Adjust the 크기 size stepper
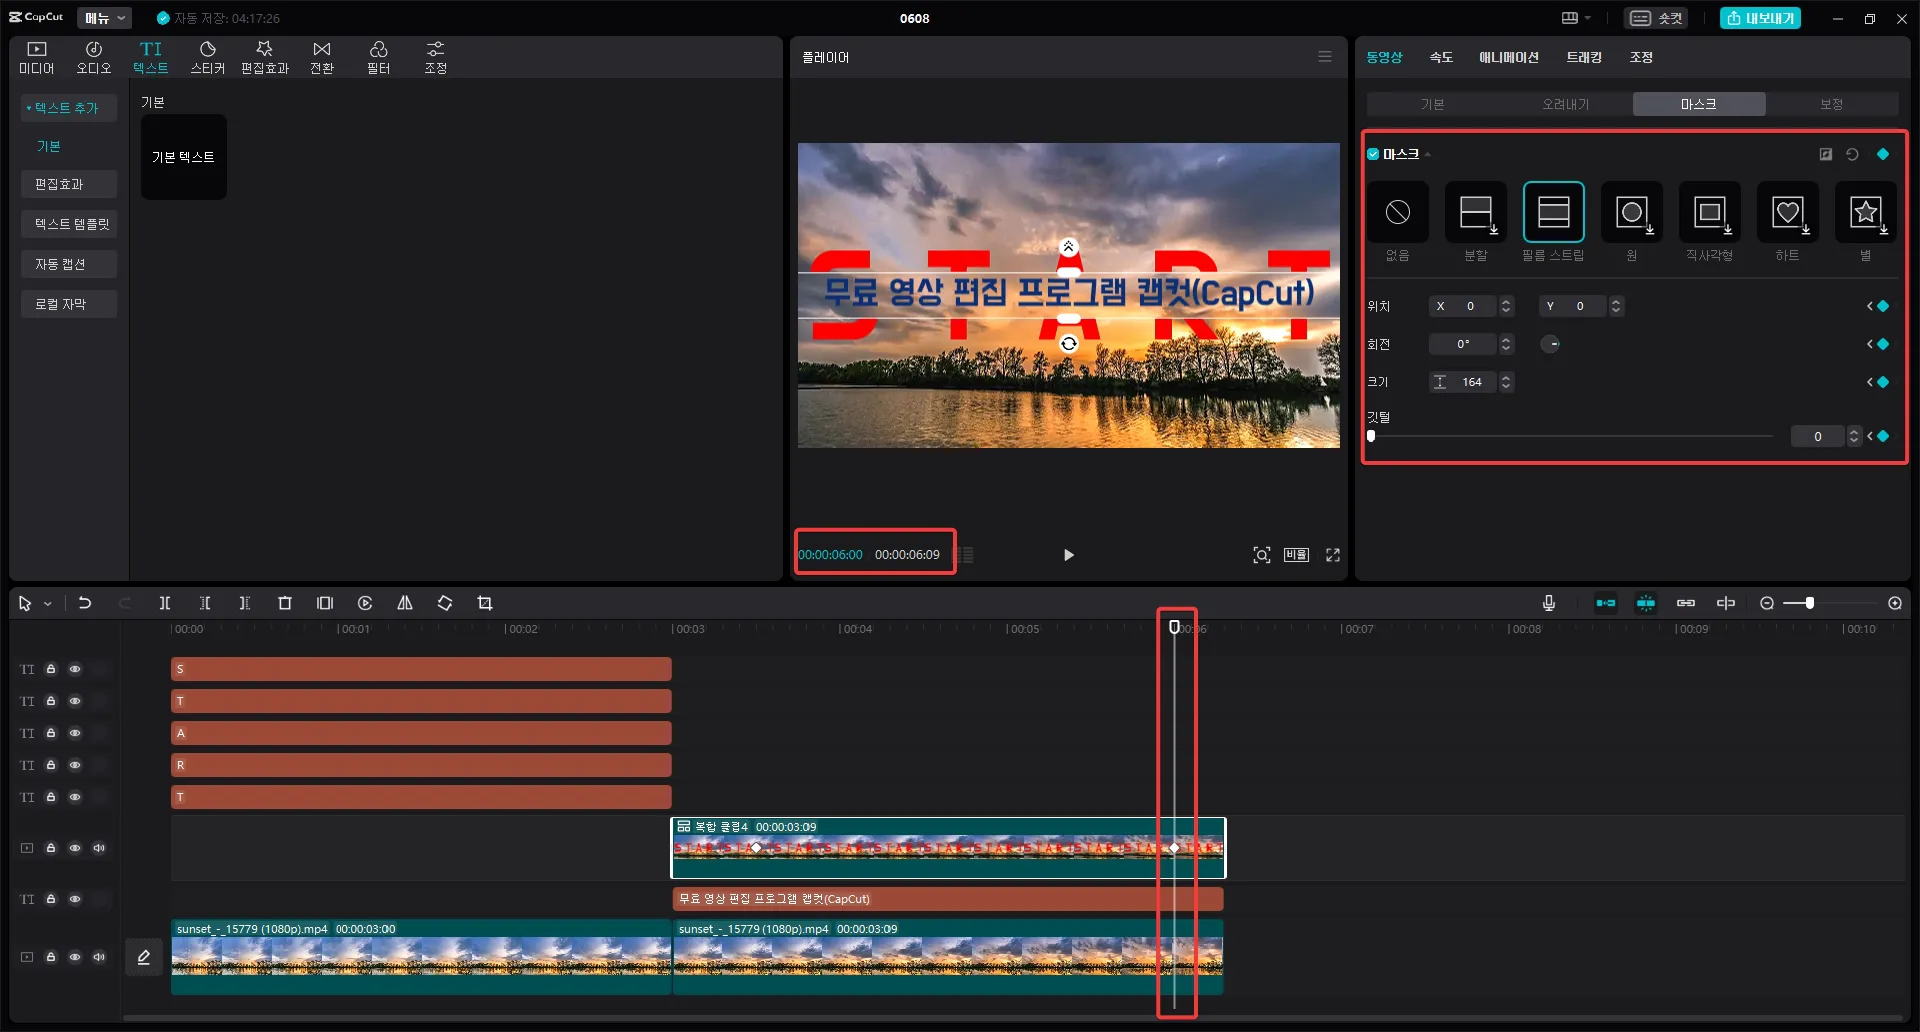 point(1506,382)
